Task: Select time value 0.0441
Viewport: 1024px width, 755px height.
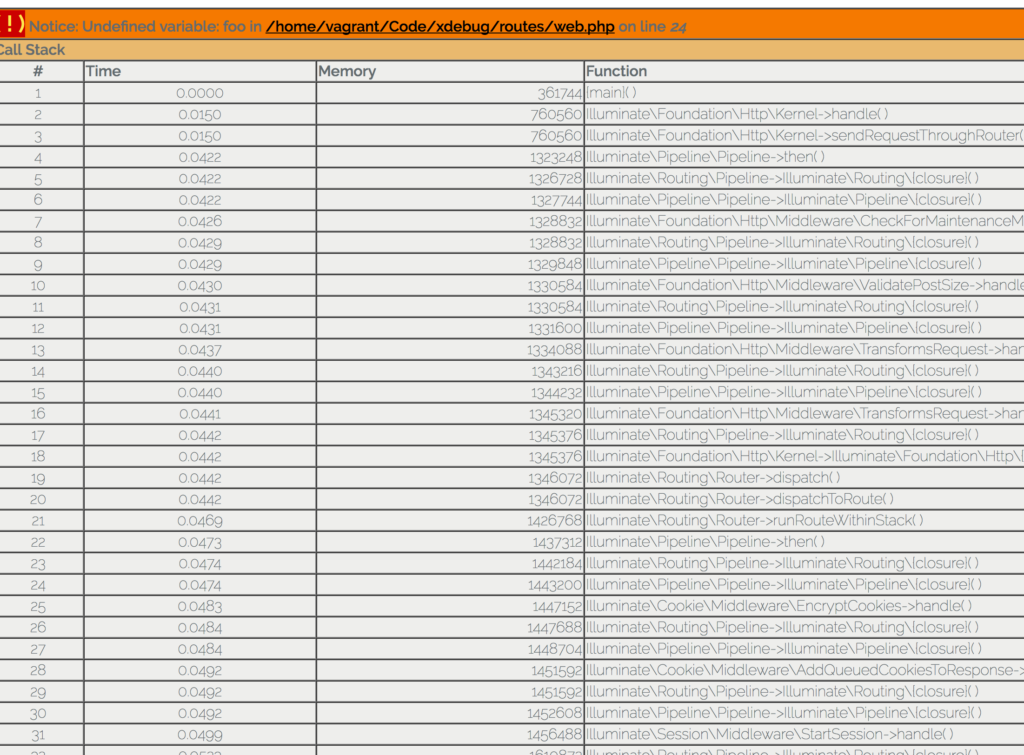Action: tap(200, 414)
